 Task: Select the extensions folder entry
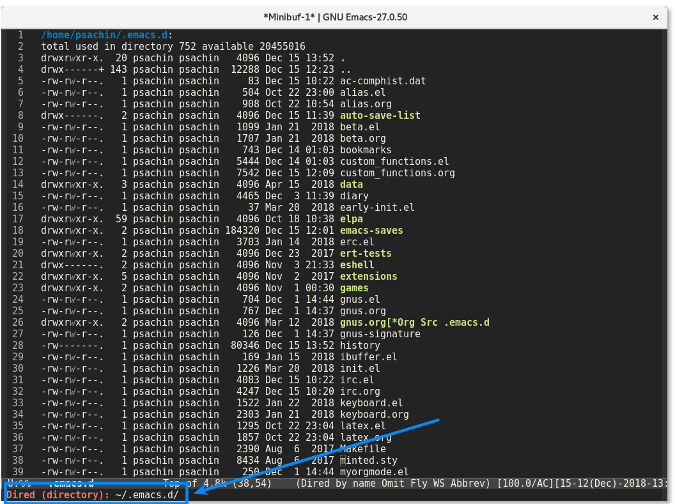coord(368,276)
